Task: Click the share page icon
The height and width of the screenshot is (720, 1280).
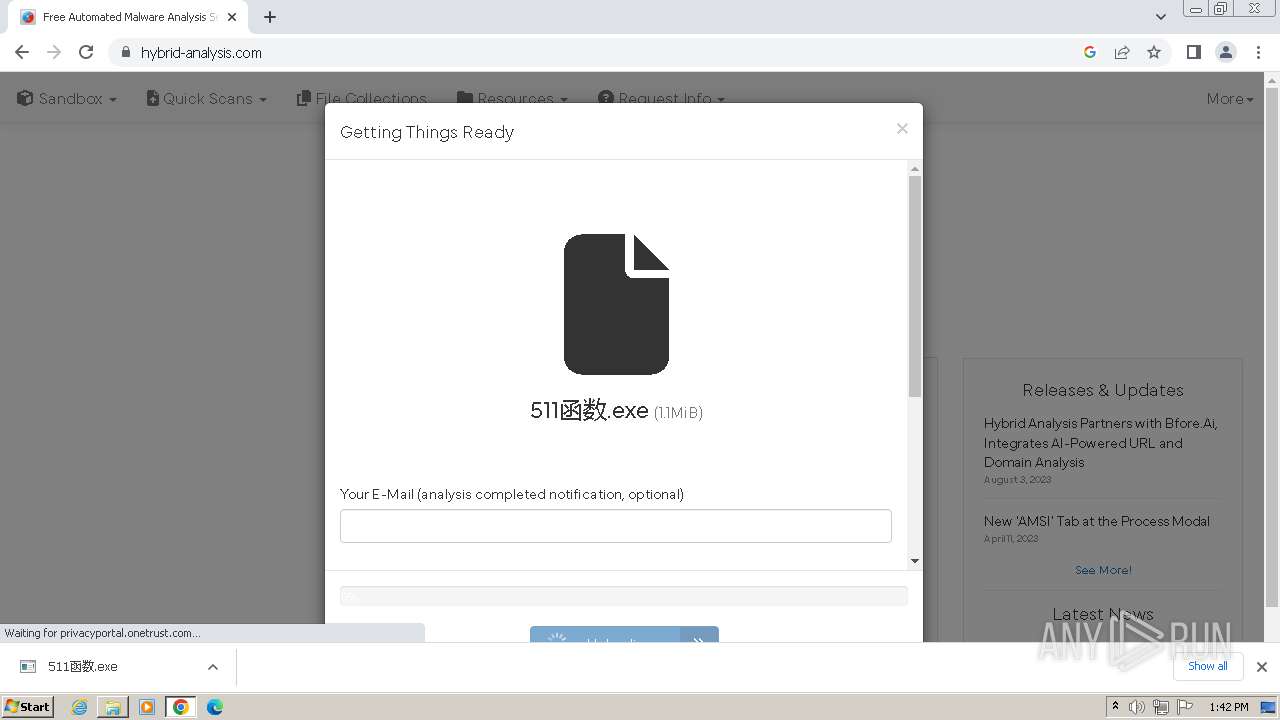Action: 1122,52
